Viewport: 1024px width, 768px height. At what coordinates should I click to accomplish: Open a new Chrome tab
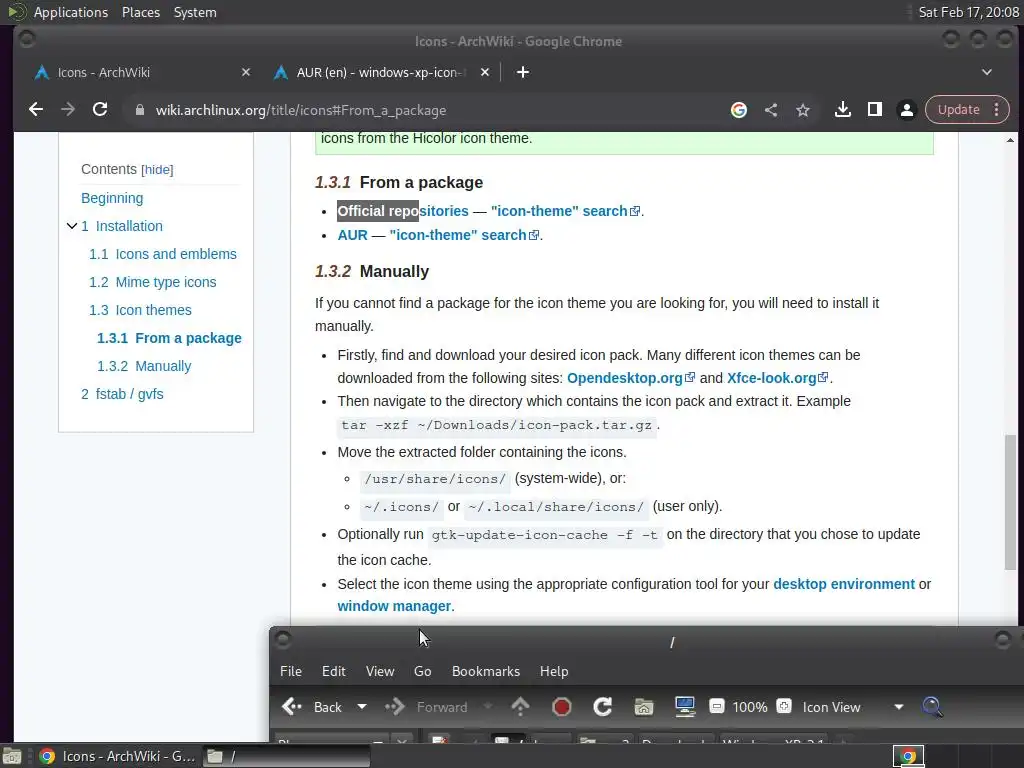[522, 72]
